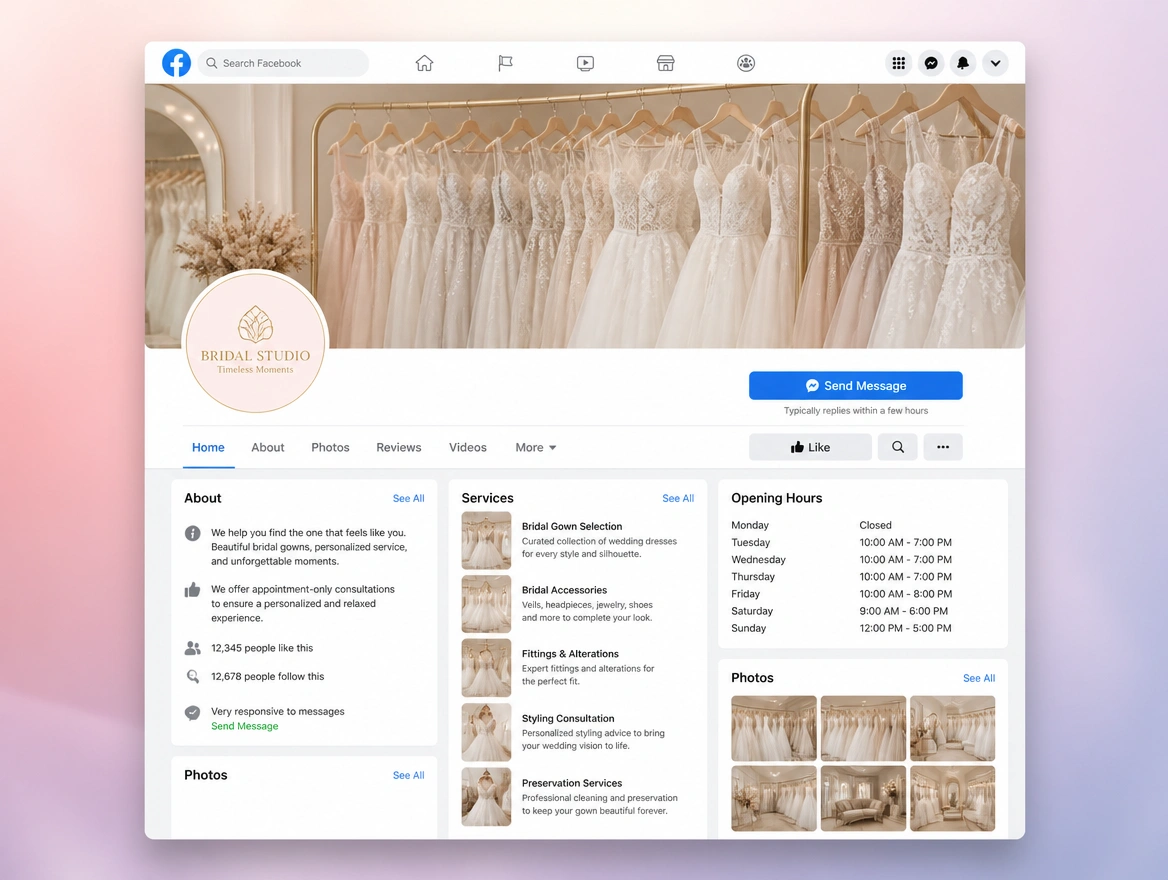The width and height of the screenshot is (1168, 880).
Task: Click See All in the Services card
Action: click(678, 498)
